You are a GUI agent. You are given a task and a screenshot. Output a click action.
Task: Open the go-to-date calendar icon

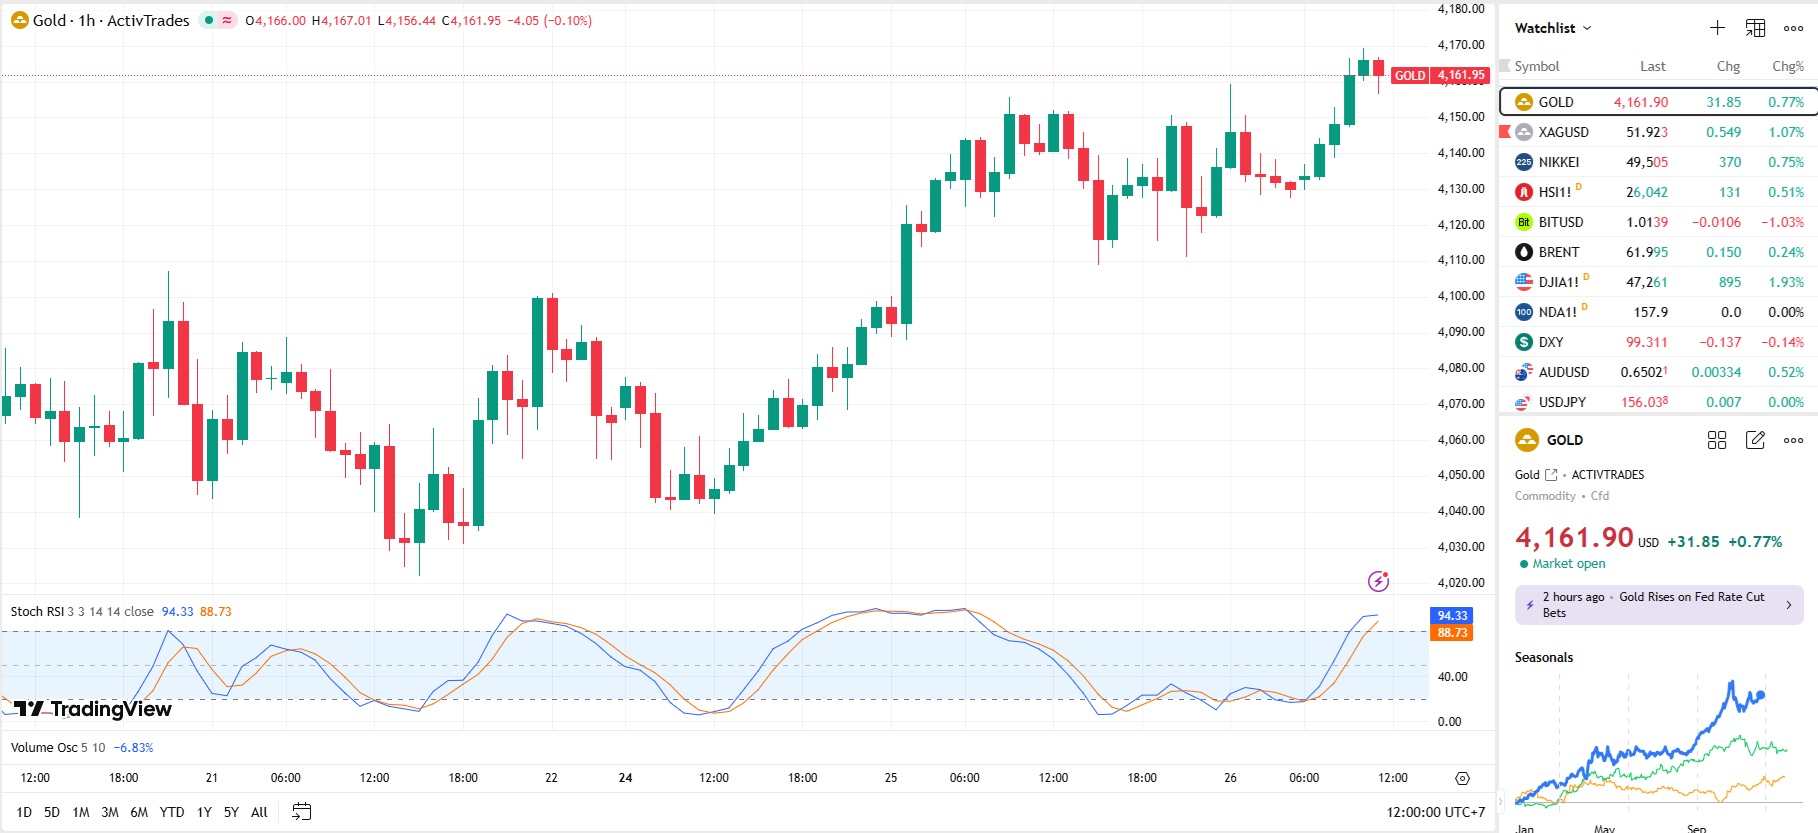[x=301, y=812]
